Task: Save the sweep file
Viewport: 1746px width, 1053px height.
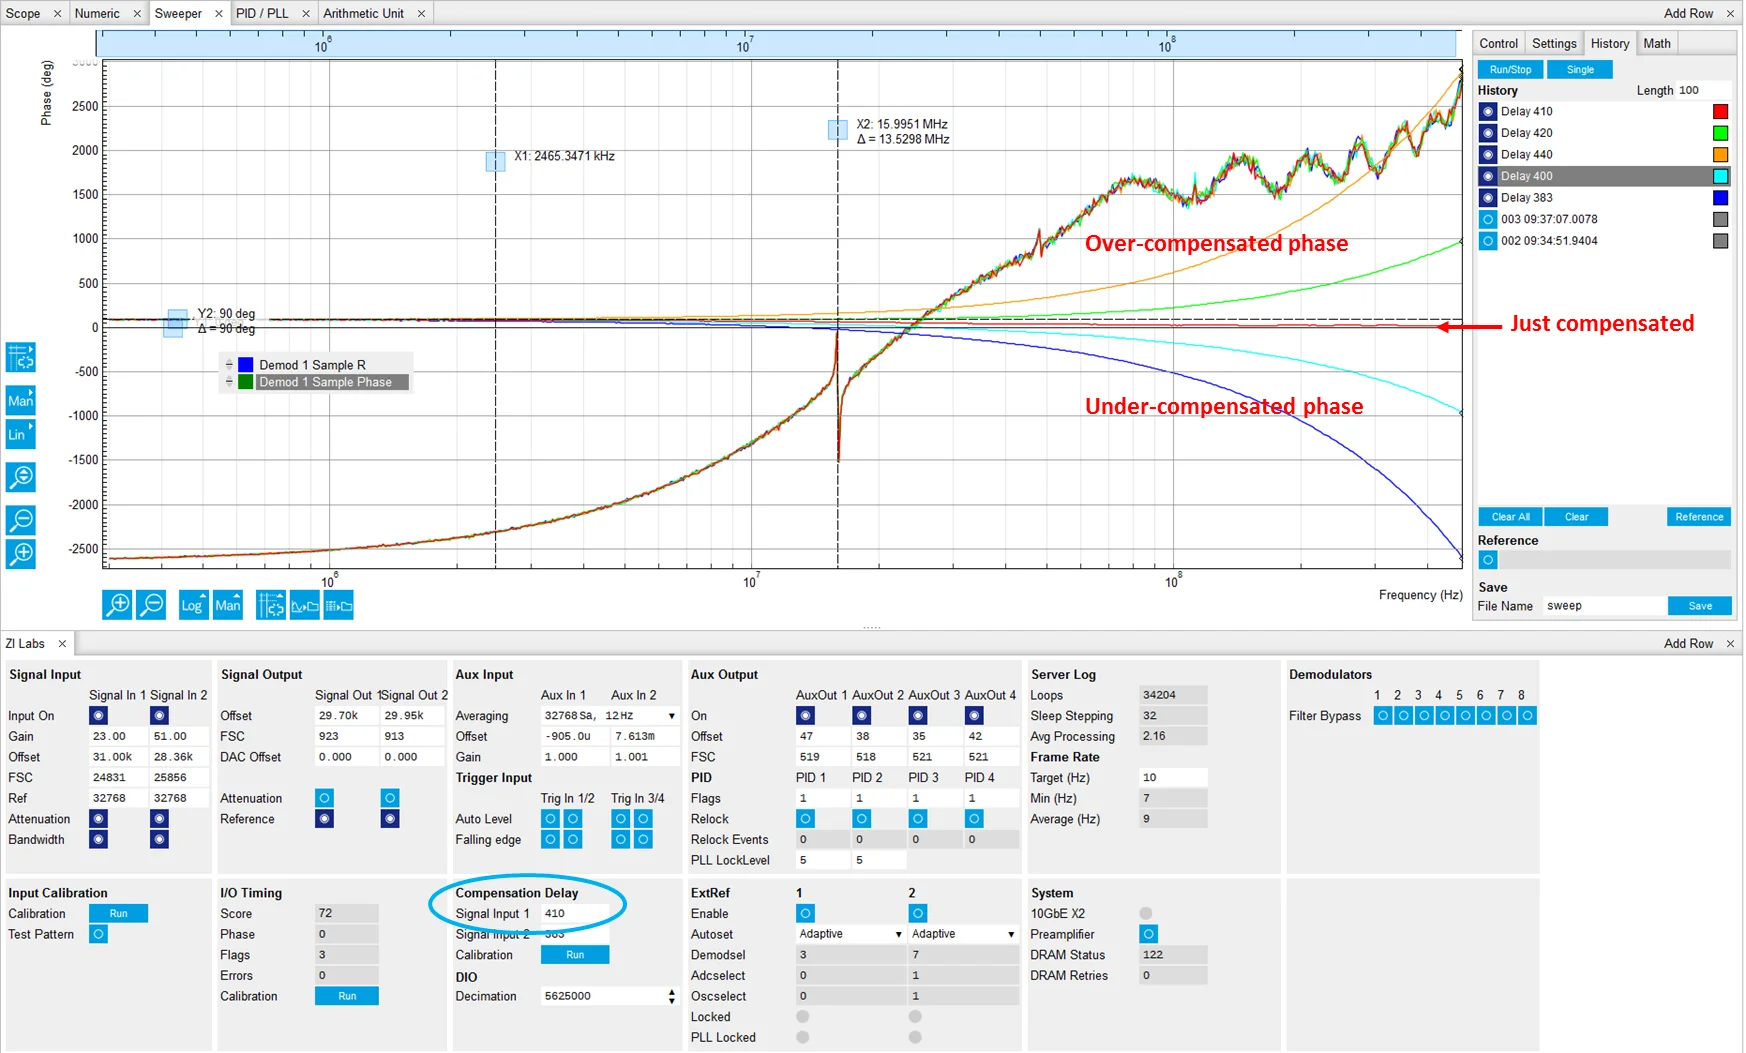Action: (1700, 606)
